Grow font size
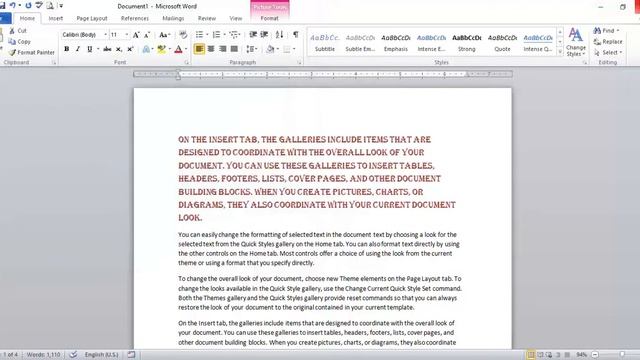This screenshot has height=360, width=640. click(x=136, y=35)
